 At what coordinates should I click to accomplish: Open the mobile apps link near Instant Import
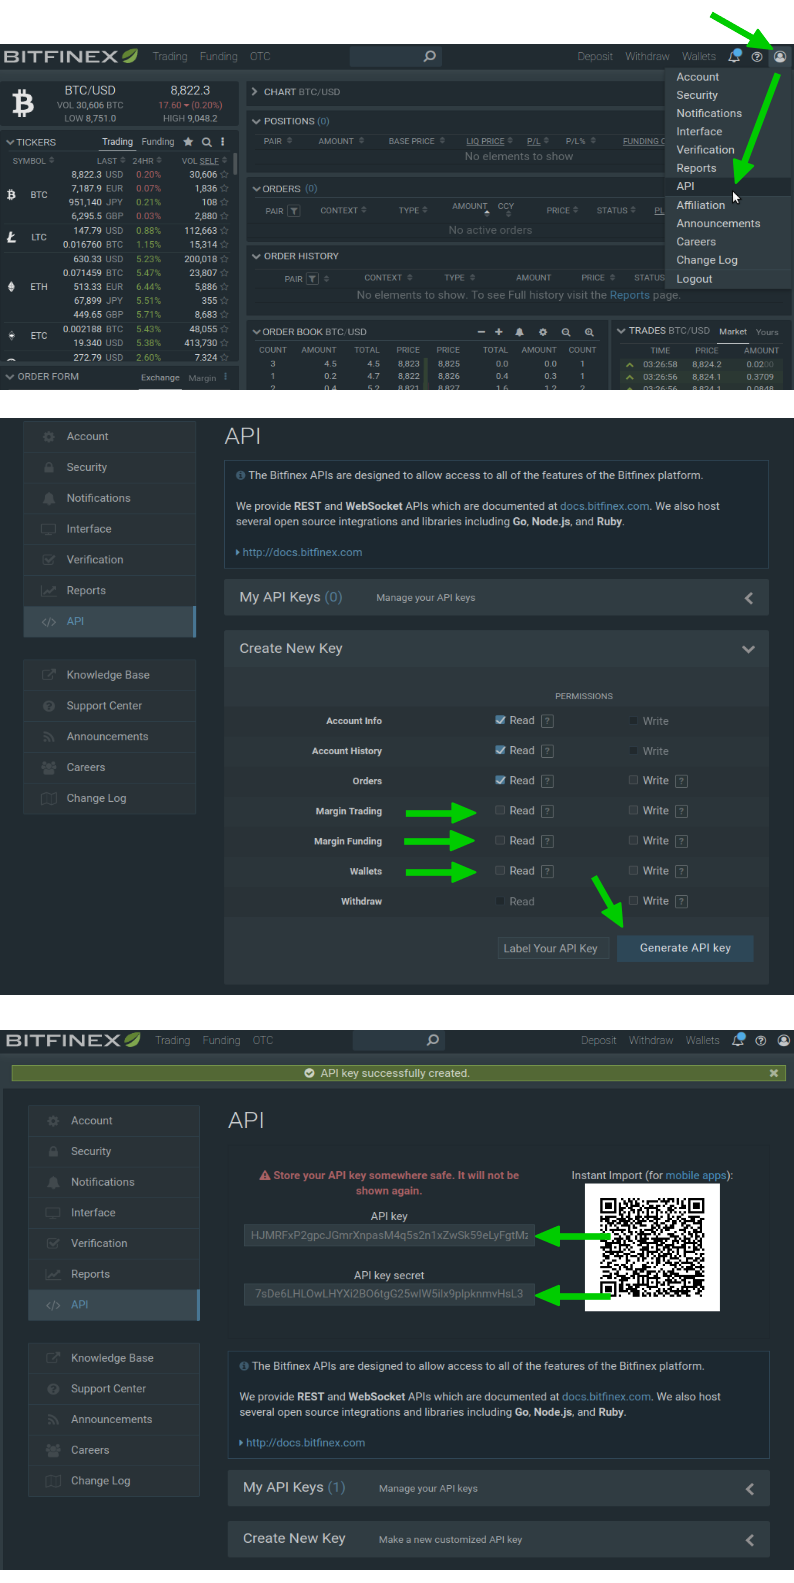(697, 1175)
